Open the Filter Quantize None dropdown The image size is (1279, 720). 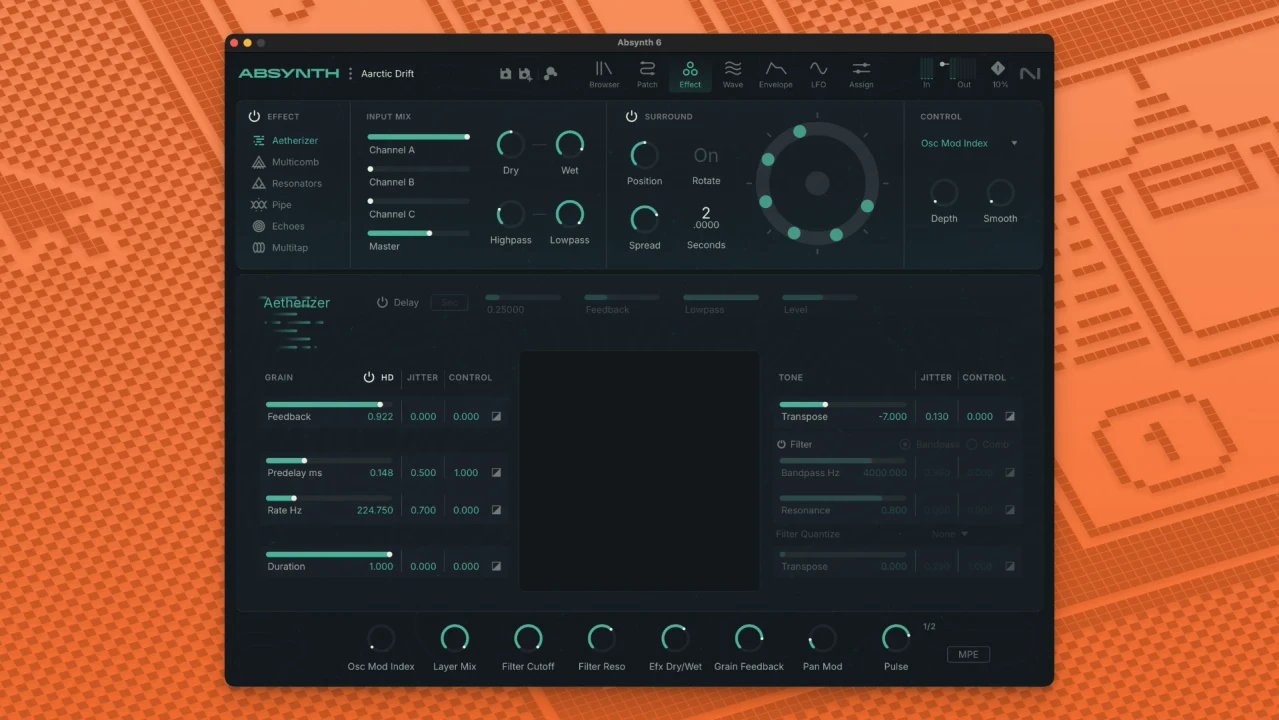[949, 534]
